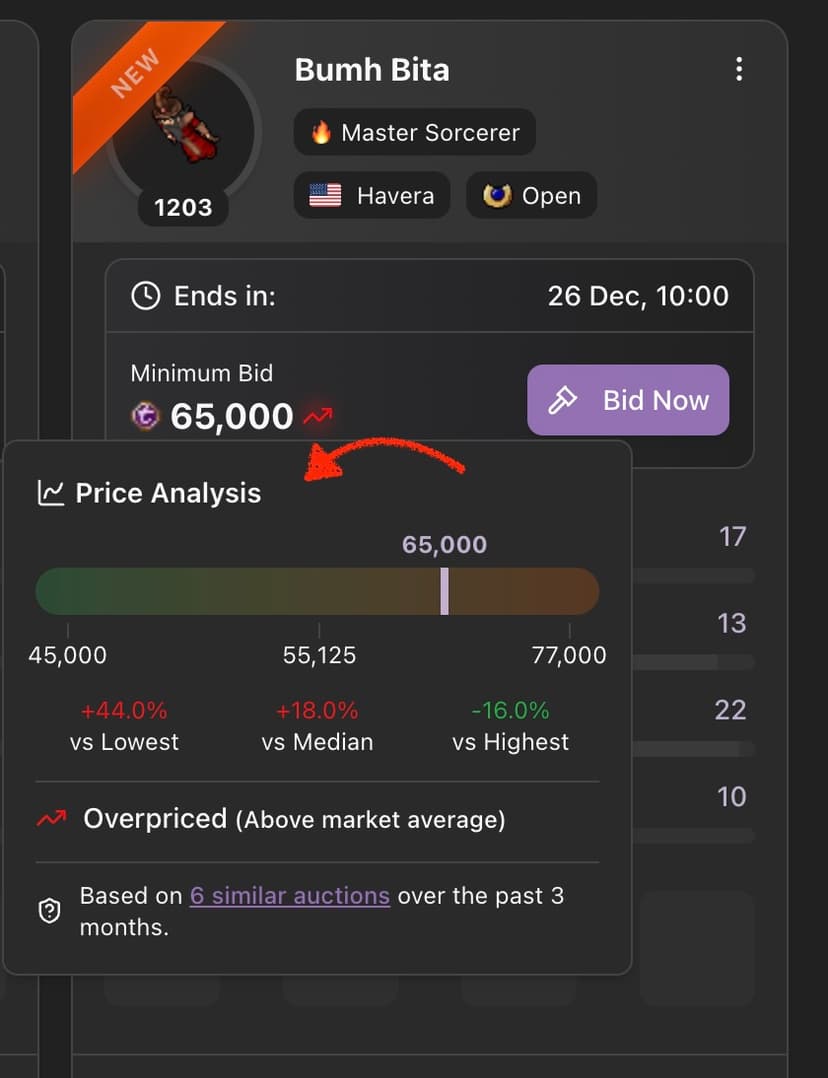Toggle the Open PvP world badge
The image size is (828, 1078).
pos(531,196)
